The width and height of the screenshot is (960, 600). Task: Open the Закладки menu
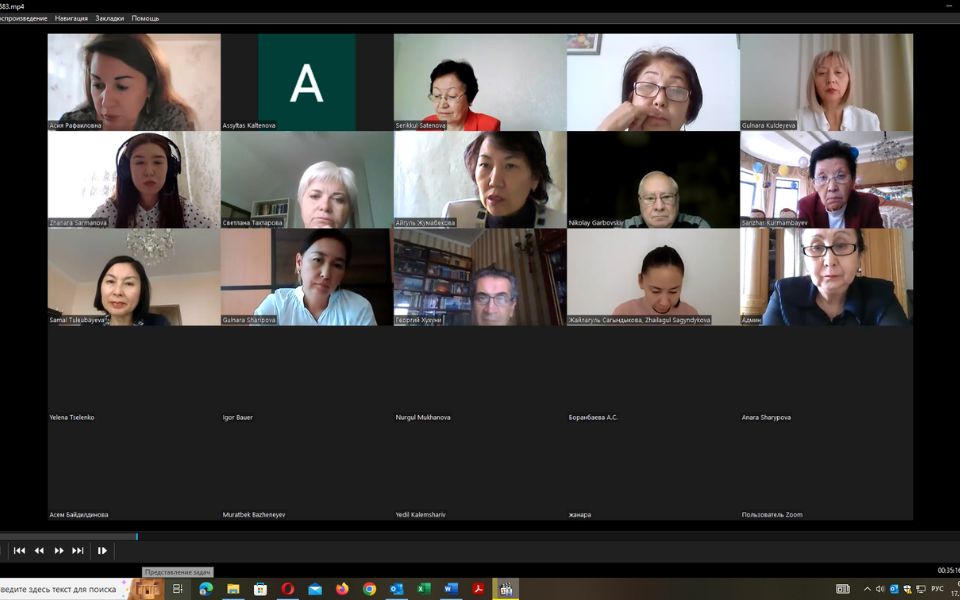[x=110, y=18]
